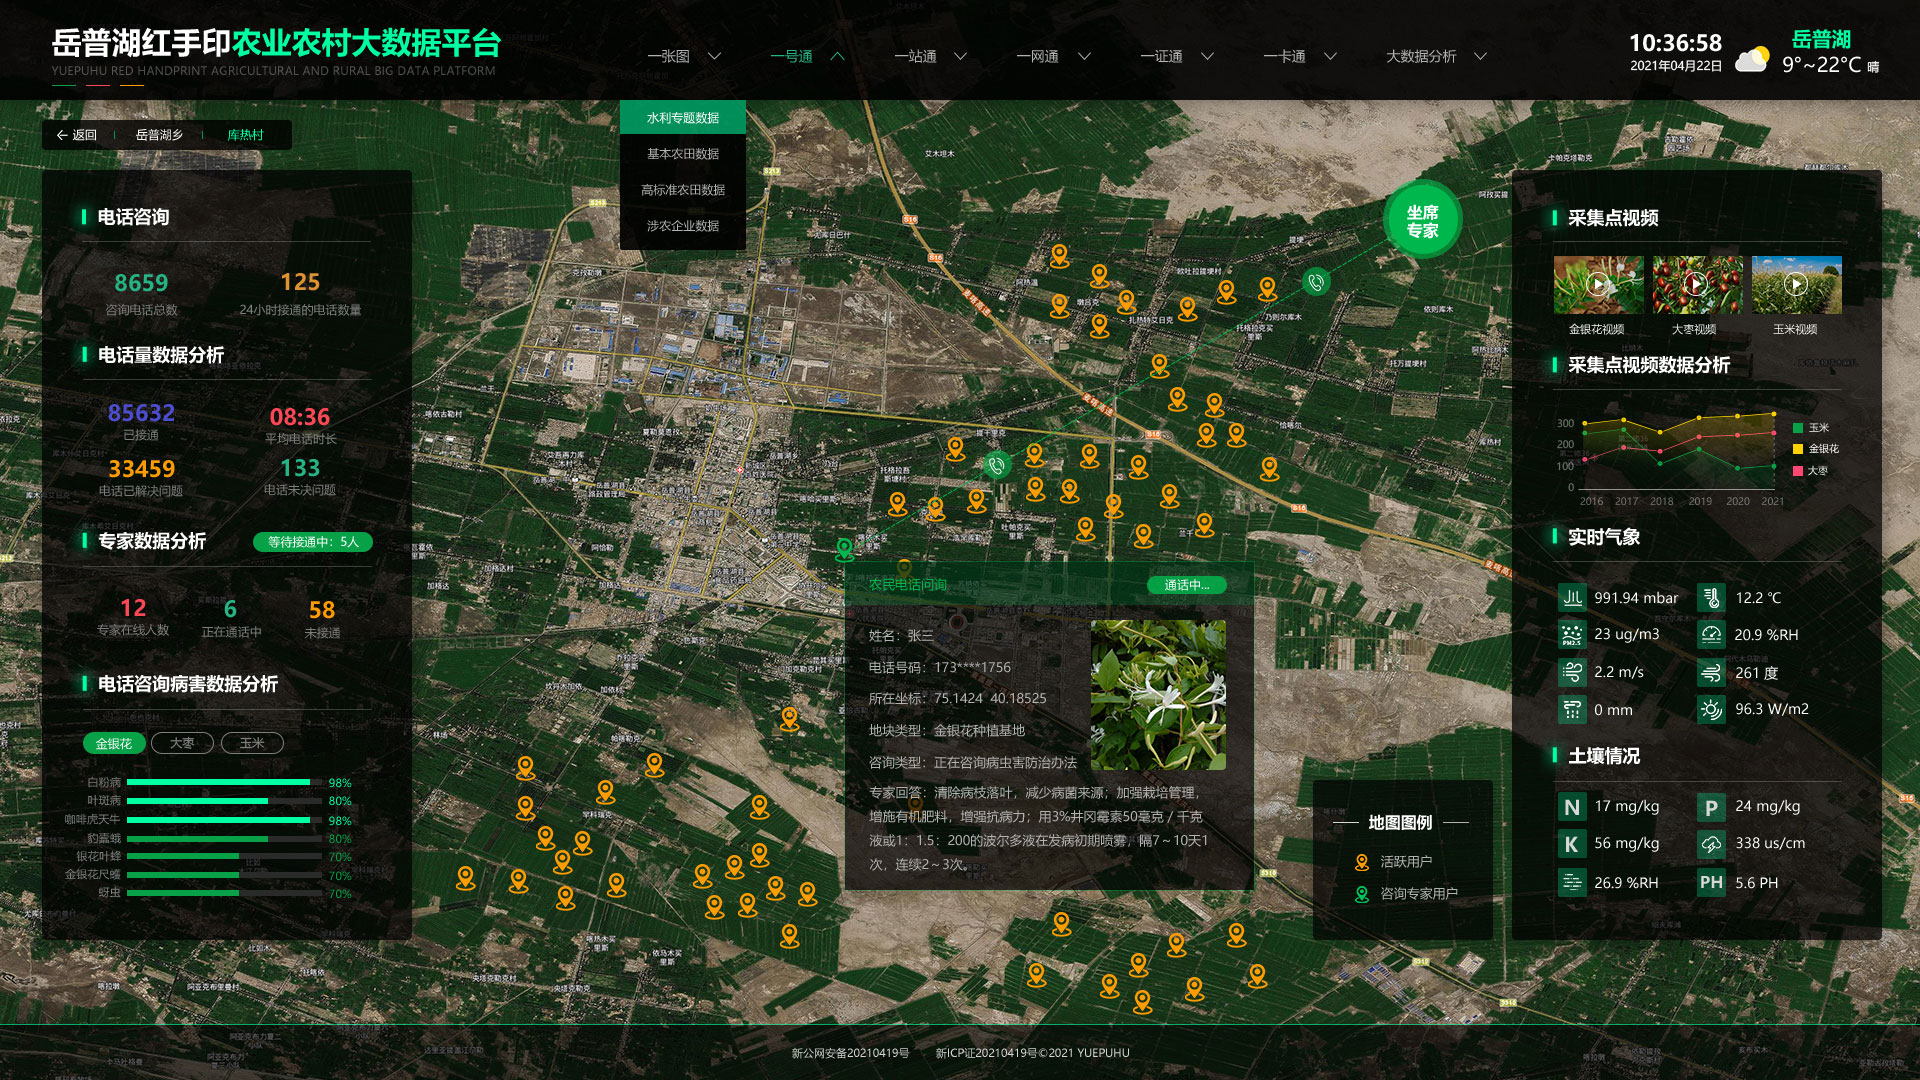This screenshot has width=1920, height=1080.
Task: Click the 坐席专家 round green badge
Action: [x=1422, y=221]
